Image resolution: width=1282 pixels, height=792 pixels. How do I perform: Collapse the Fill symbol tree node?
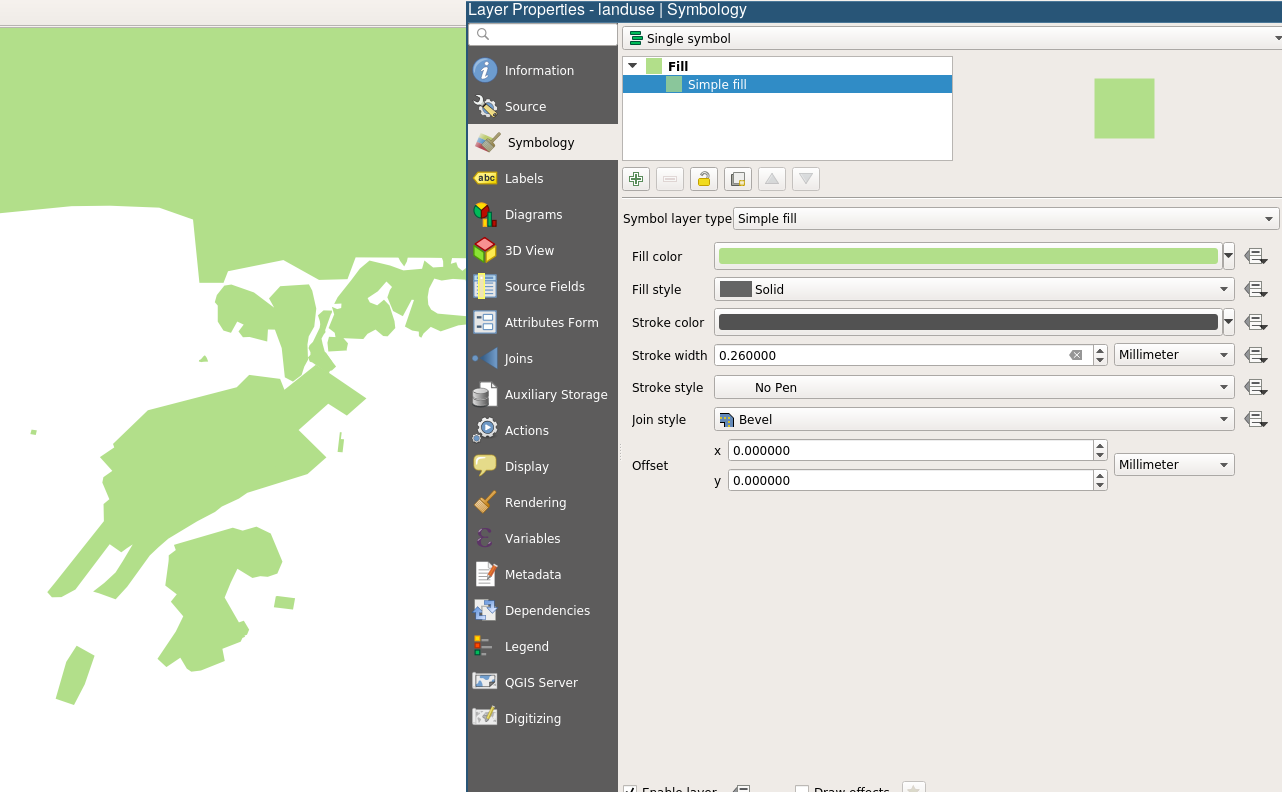pos(632,66)
